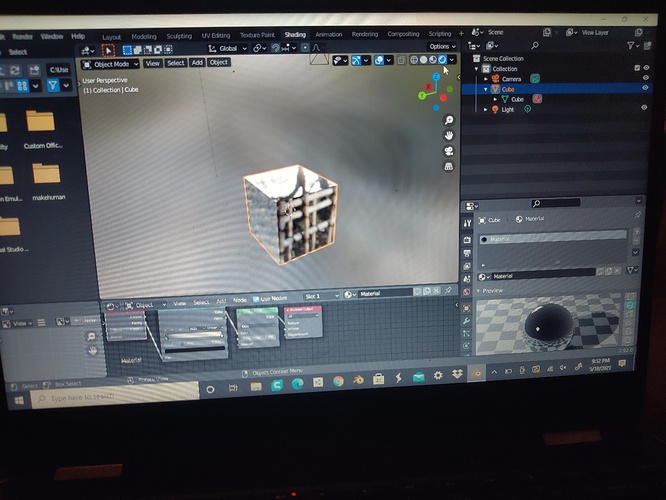Select the Material slot in list
Screen dimensions: 666x500
pyautogui.click(x=553, y=239)
